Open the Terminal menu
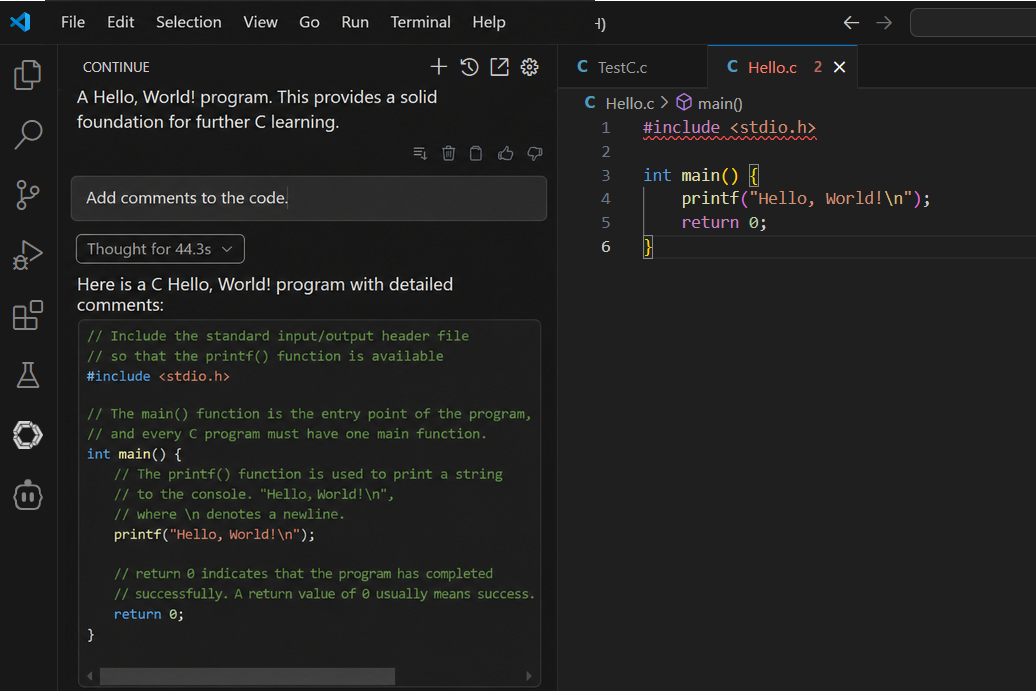The image size is (1036, 691). (420, 22)
